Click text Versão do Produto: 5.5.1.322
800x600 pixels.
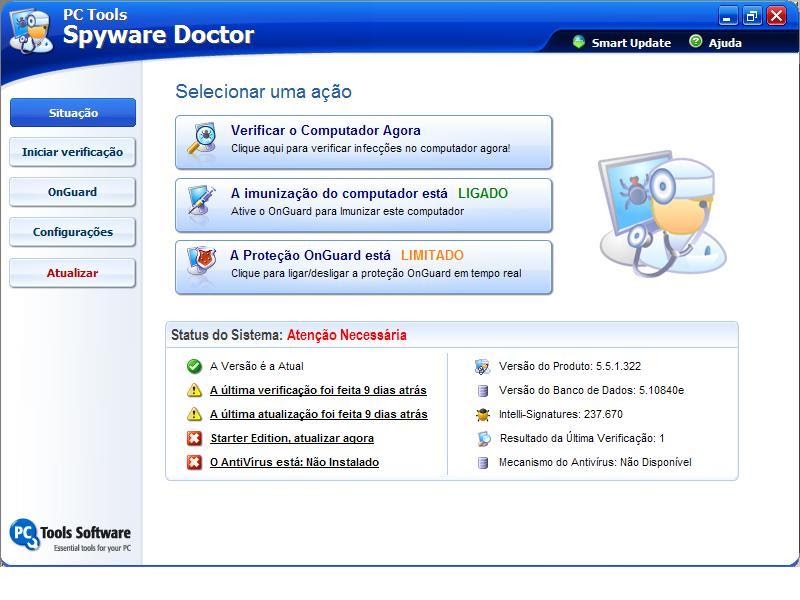click(570, 366)
